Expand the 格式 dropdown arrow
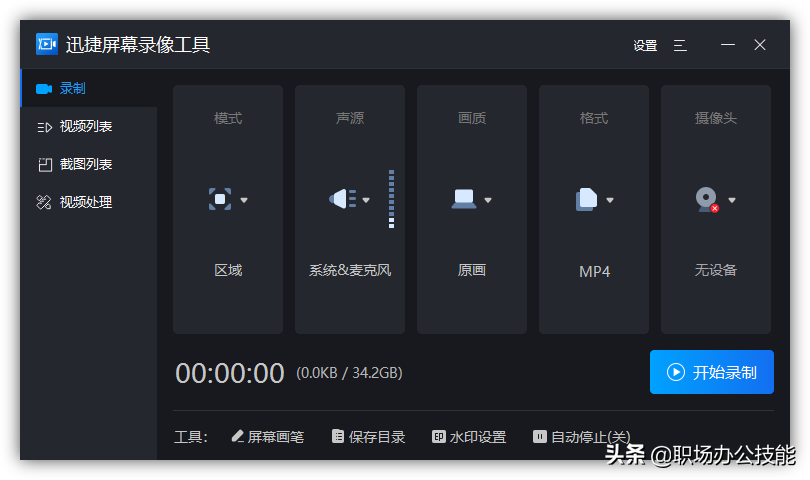This screenshot has width=810, height=480. [x=610, y=200]
